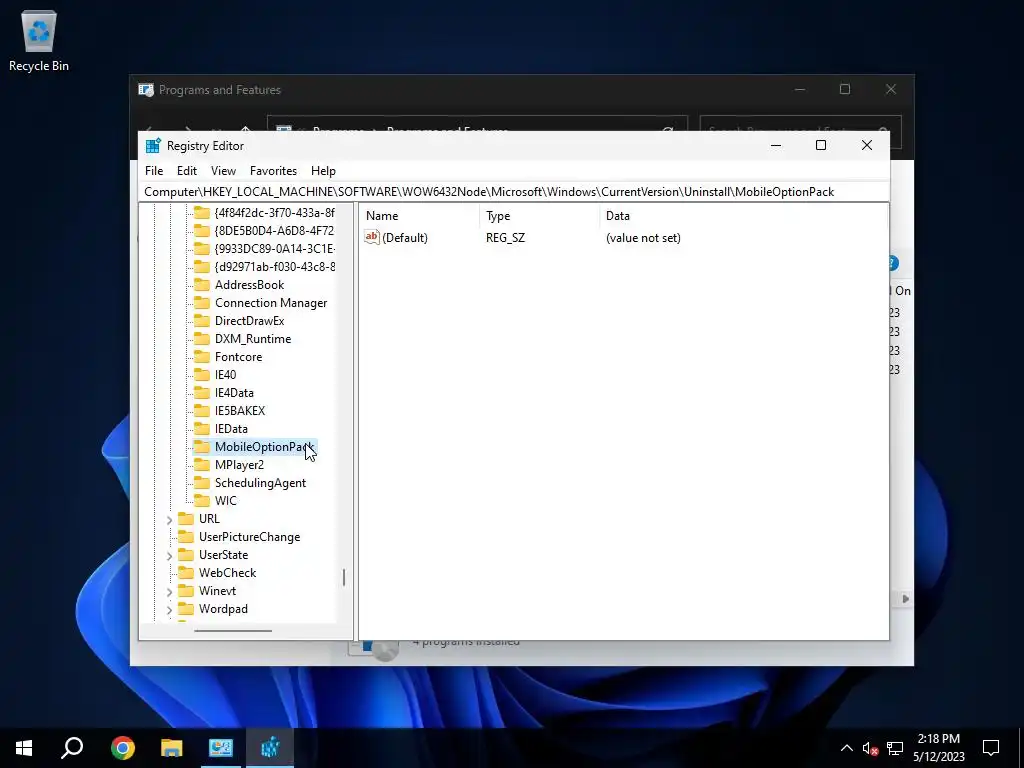Select the WebCheck key
1024x768 pixels.
(x=227, y=573)
